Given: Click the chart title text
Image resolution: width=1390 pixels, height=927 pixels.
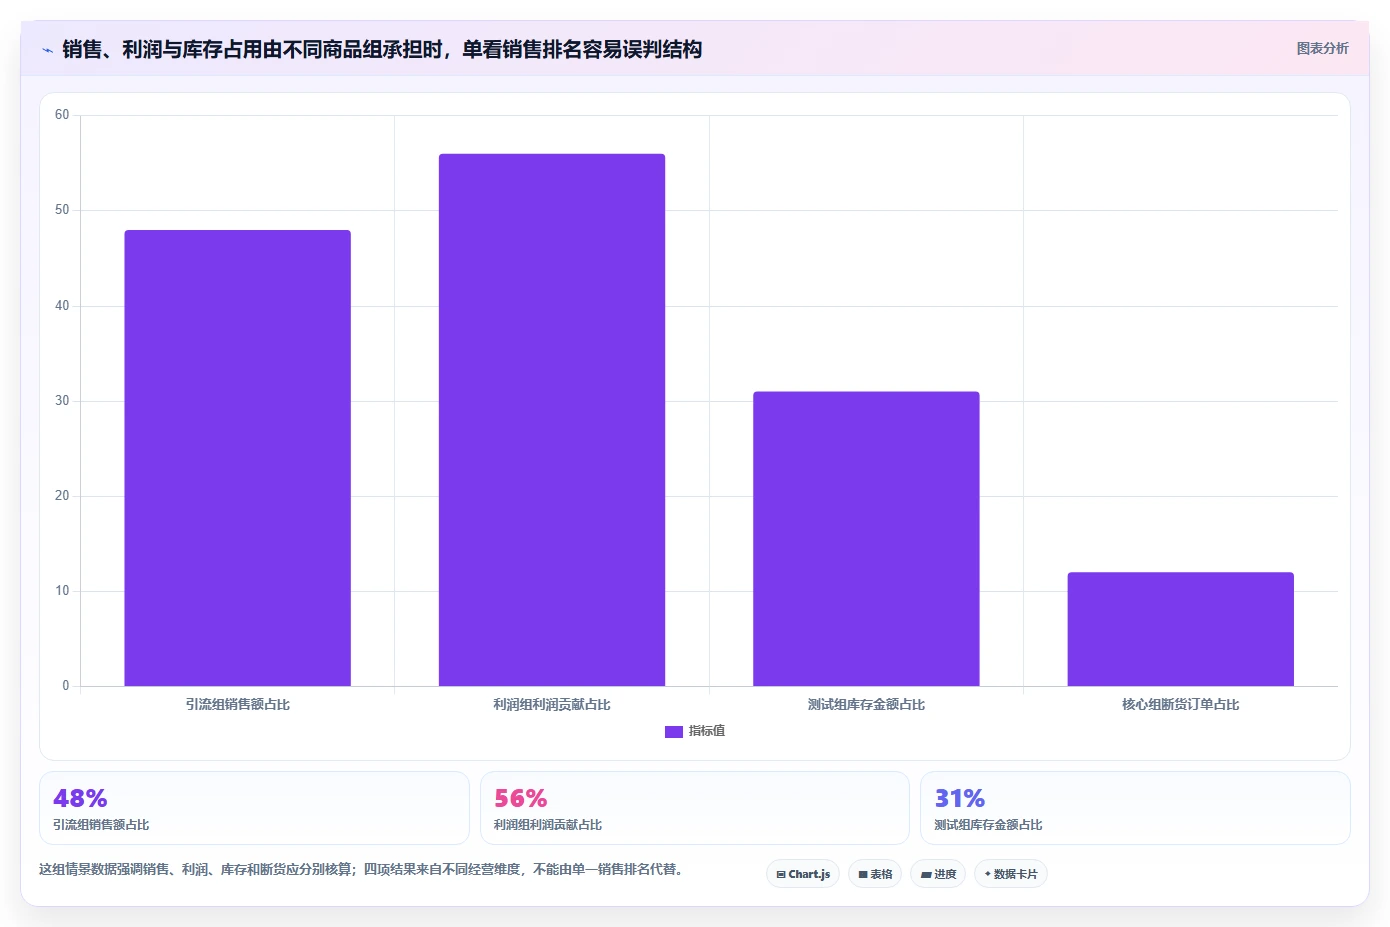Looking at the screenshot, I should point(382,50).
